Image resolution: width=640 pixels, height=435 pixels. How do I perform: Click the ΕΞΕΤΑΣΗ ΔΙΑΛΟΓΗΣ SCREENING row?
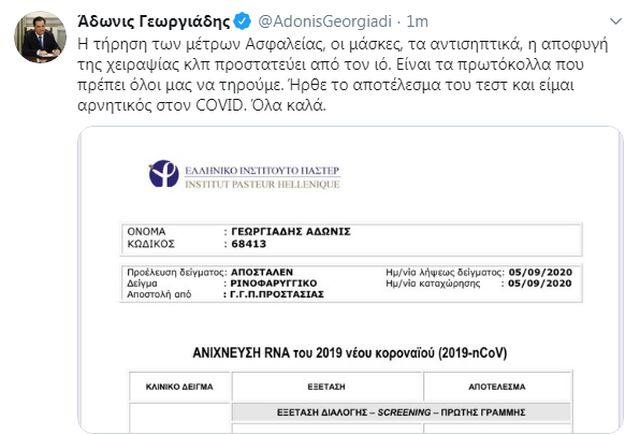(400, 413)
